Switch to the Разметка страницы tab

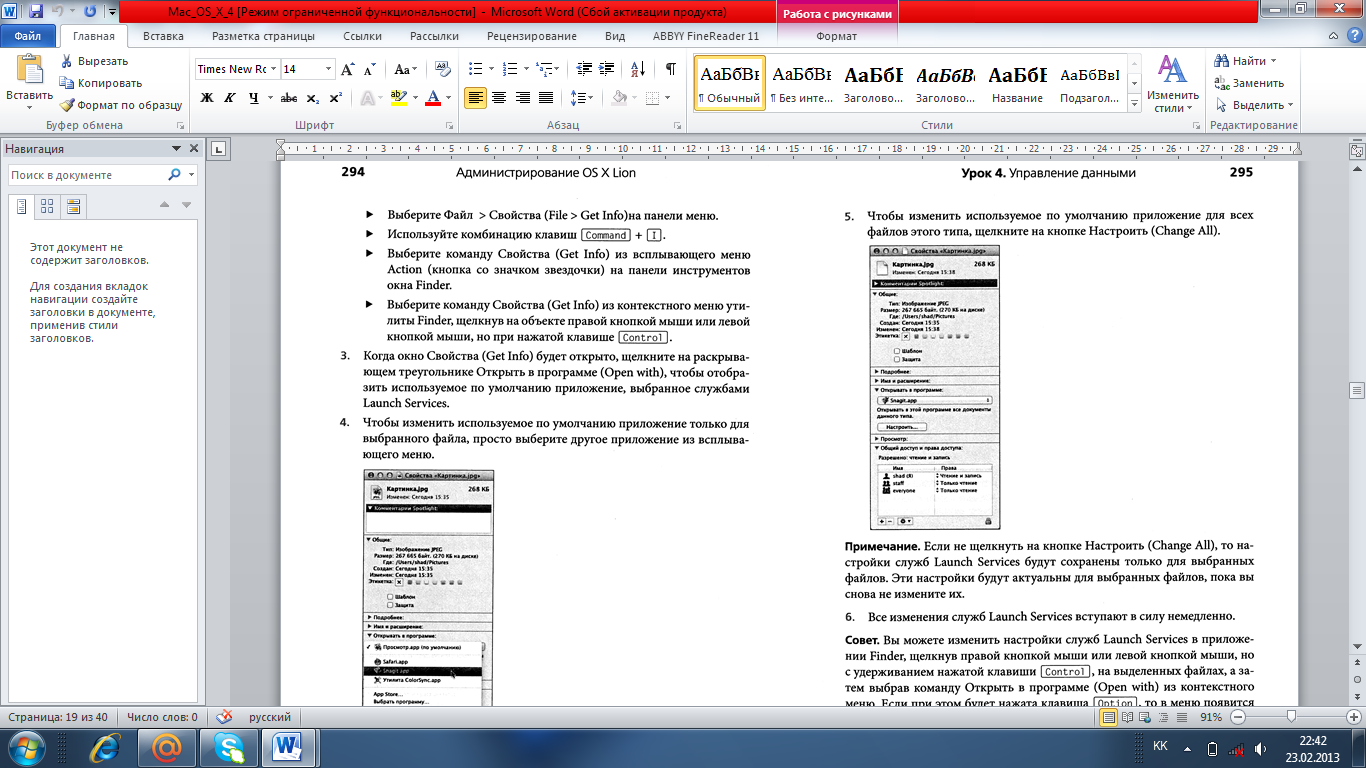click(263, 36)
